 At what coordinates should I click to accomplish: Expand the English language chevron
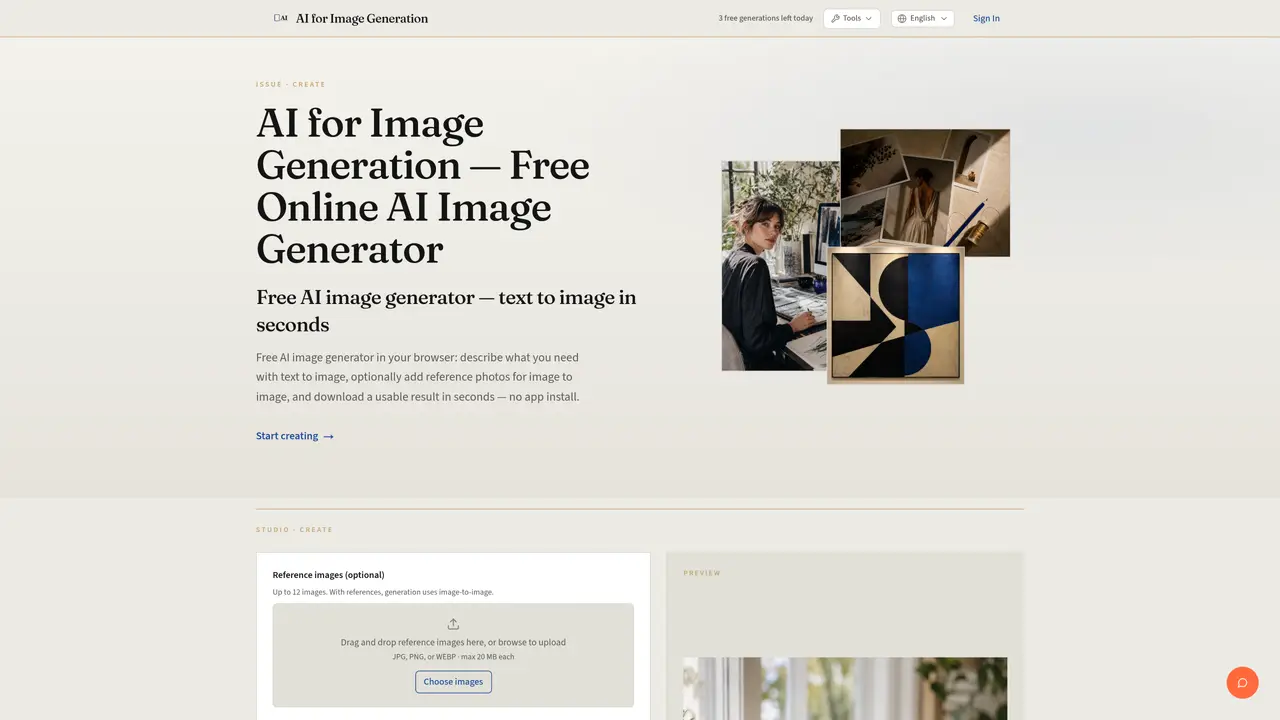(x=943, y=18)
